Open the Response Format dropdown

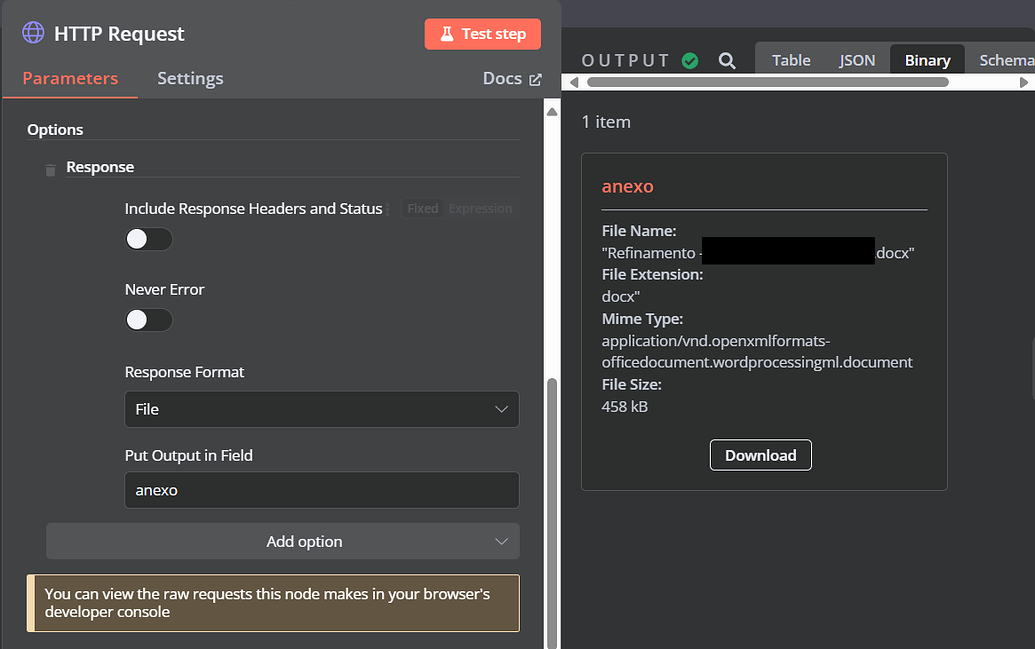point(321,409)
